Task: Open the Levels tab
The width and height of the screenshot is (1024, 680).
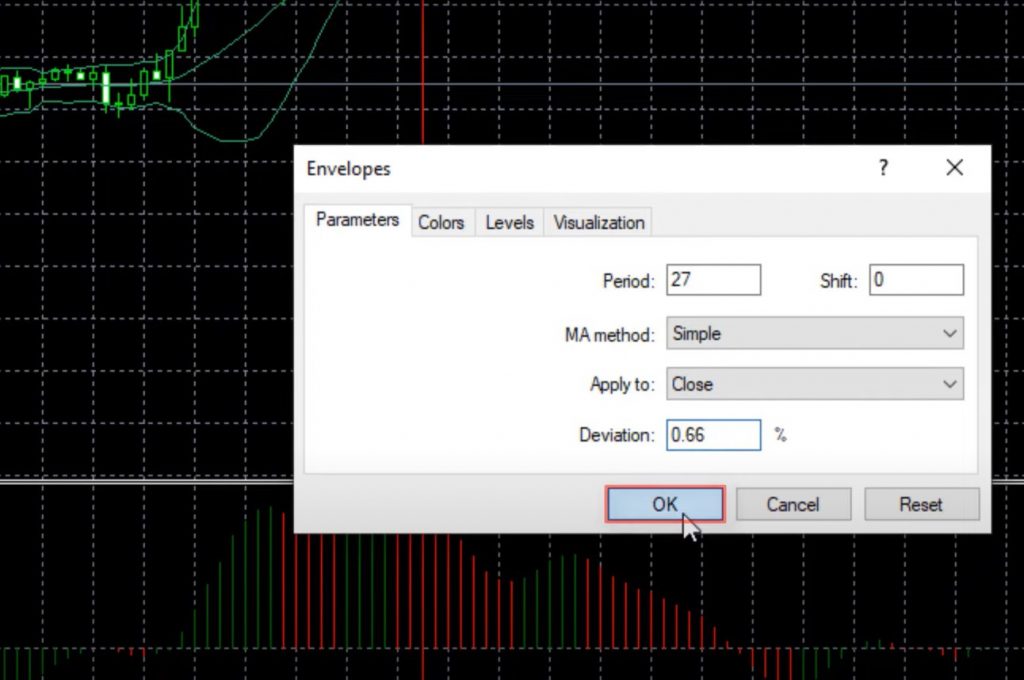Action: [x=509, y=222]
